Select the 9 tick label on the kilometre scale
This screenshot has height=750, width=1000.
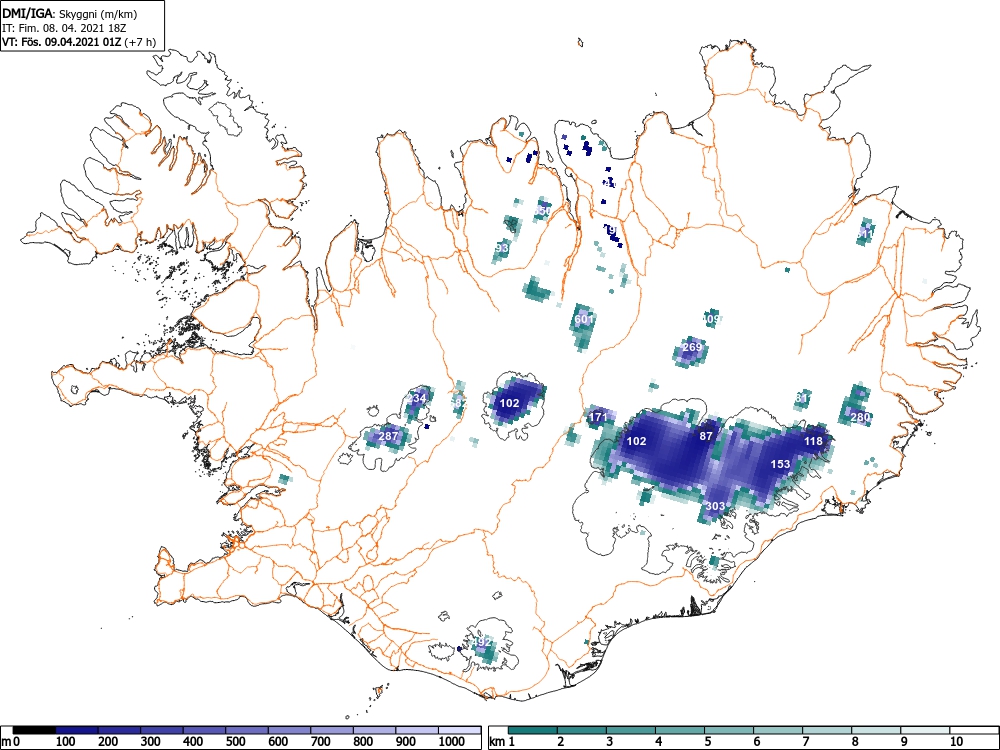pyautogui.click(x=904, y=742)
